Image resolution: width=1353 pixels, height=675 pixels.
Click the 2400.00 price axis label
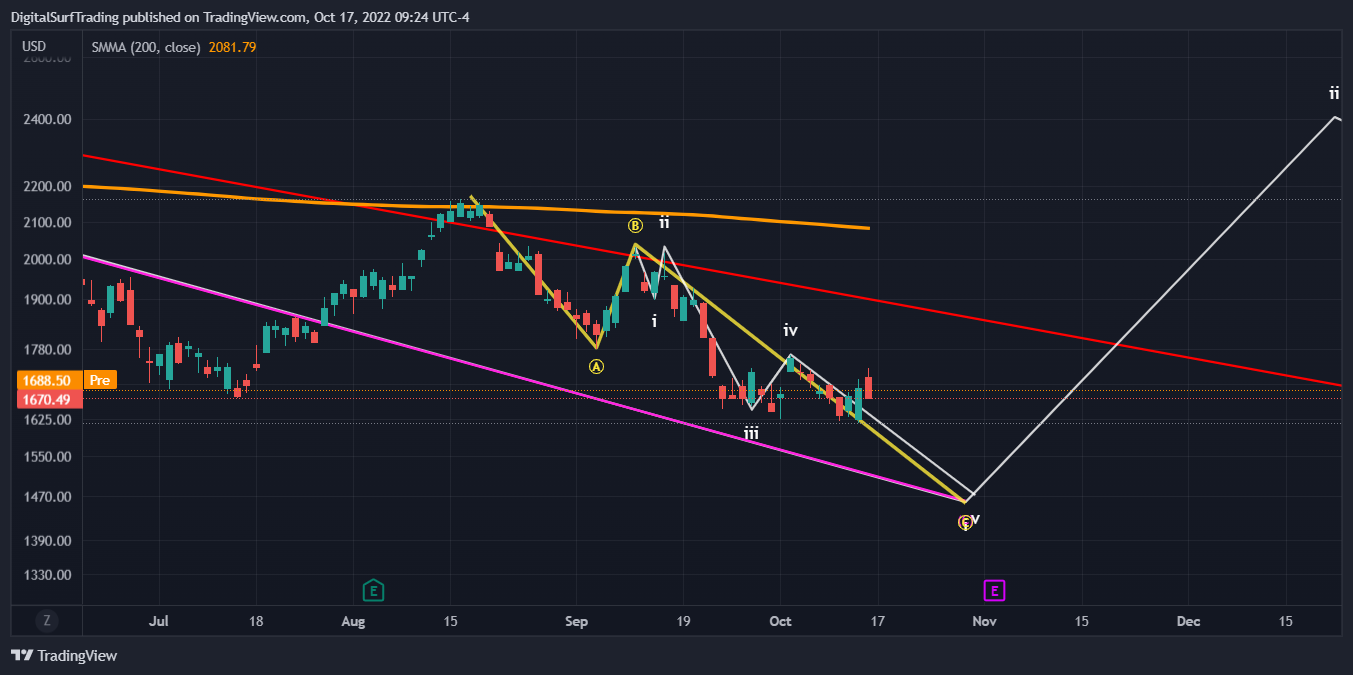(x=48, y=120)
